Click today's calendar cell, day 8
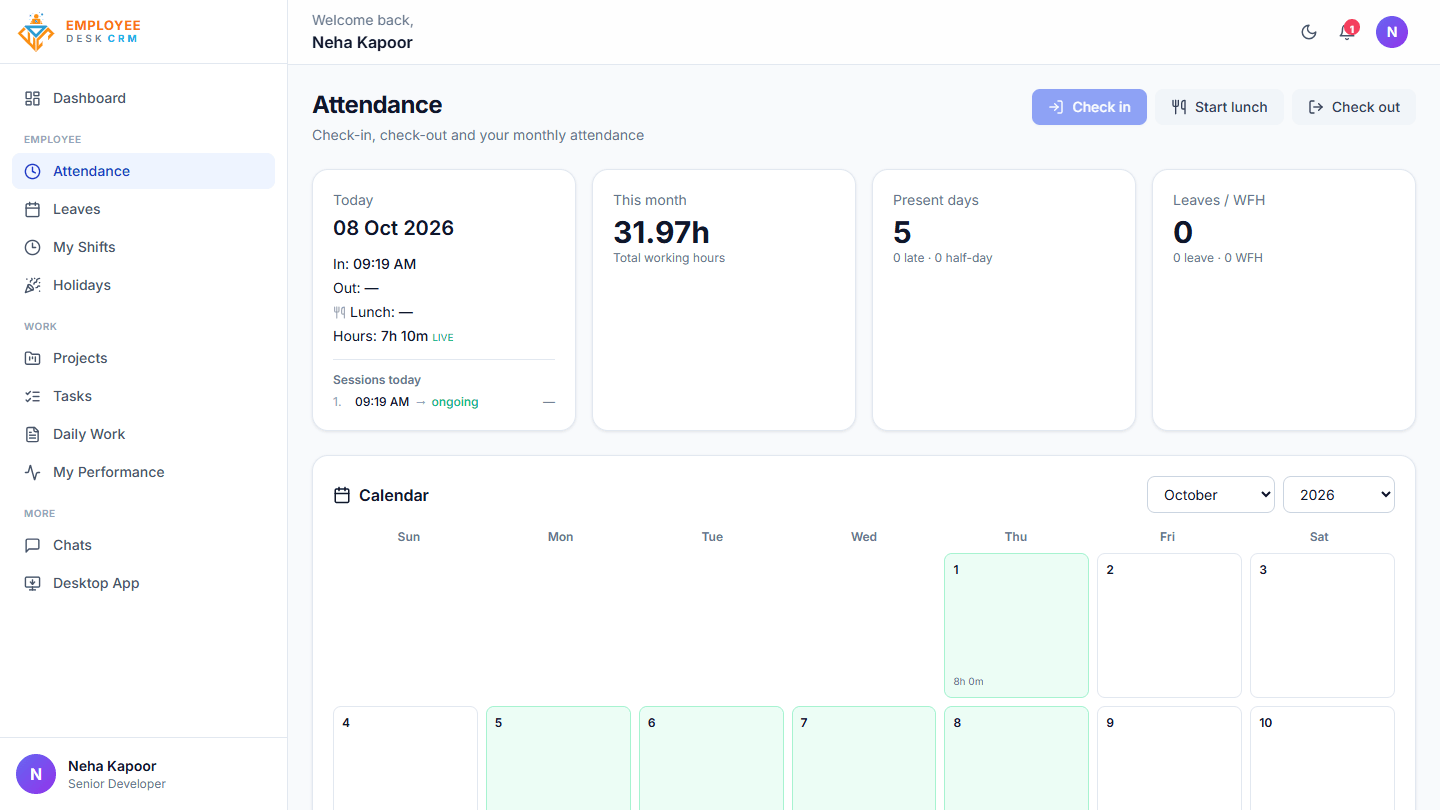Viewport: 1440px width, 810px height. click(1016, 758)
